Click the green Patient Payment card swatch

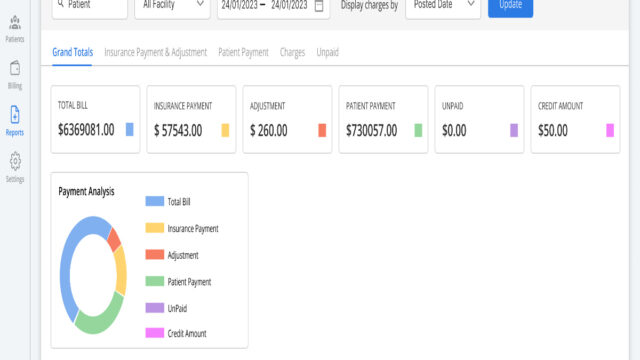click(418, 130)
